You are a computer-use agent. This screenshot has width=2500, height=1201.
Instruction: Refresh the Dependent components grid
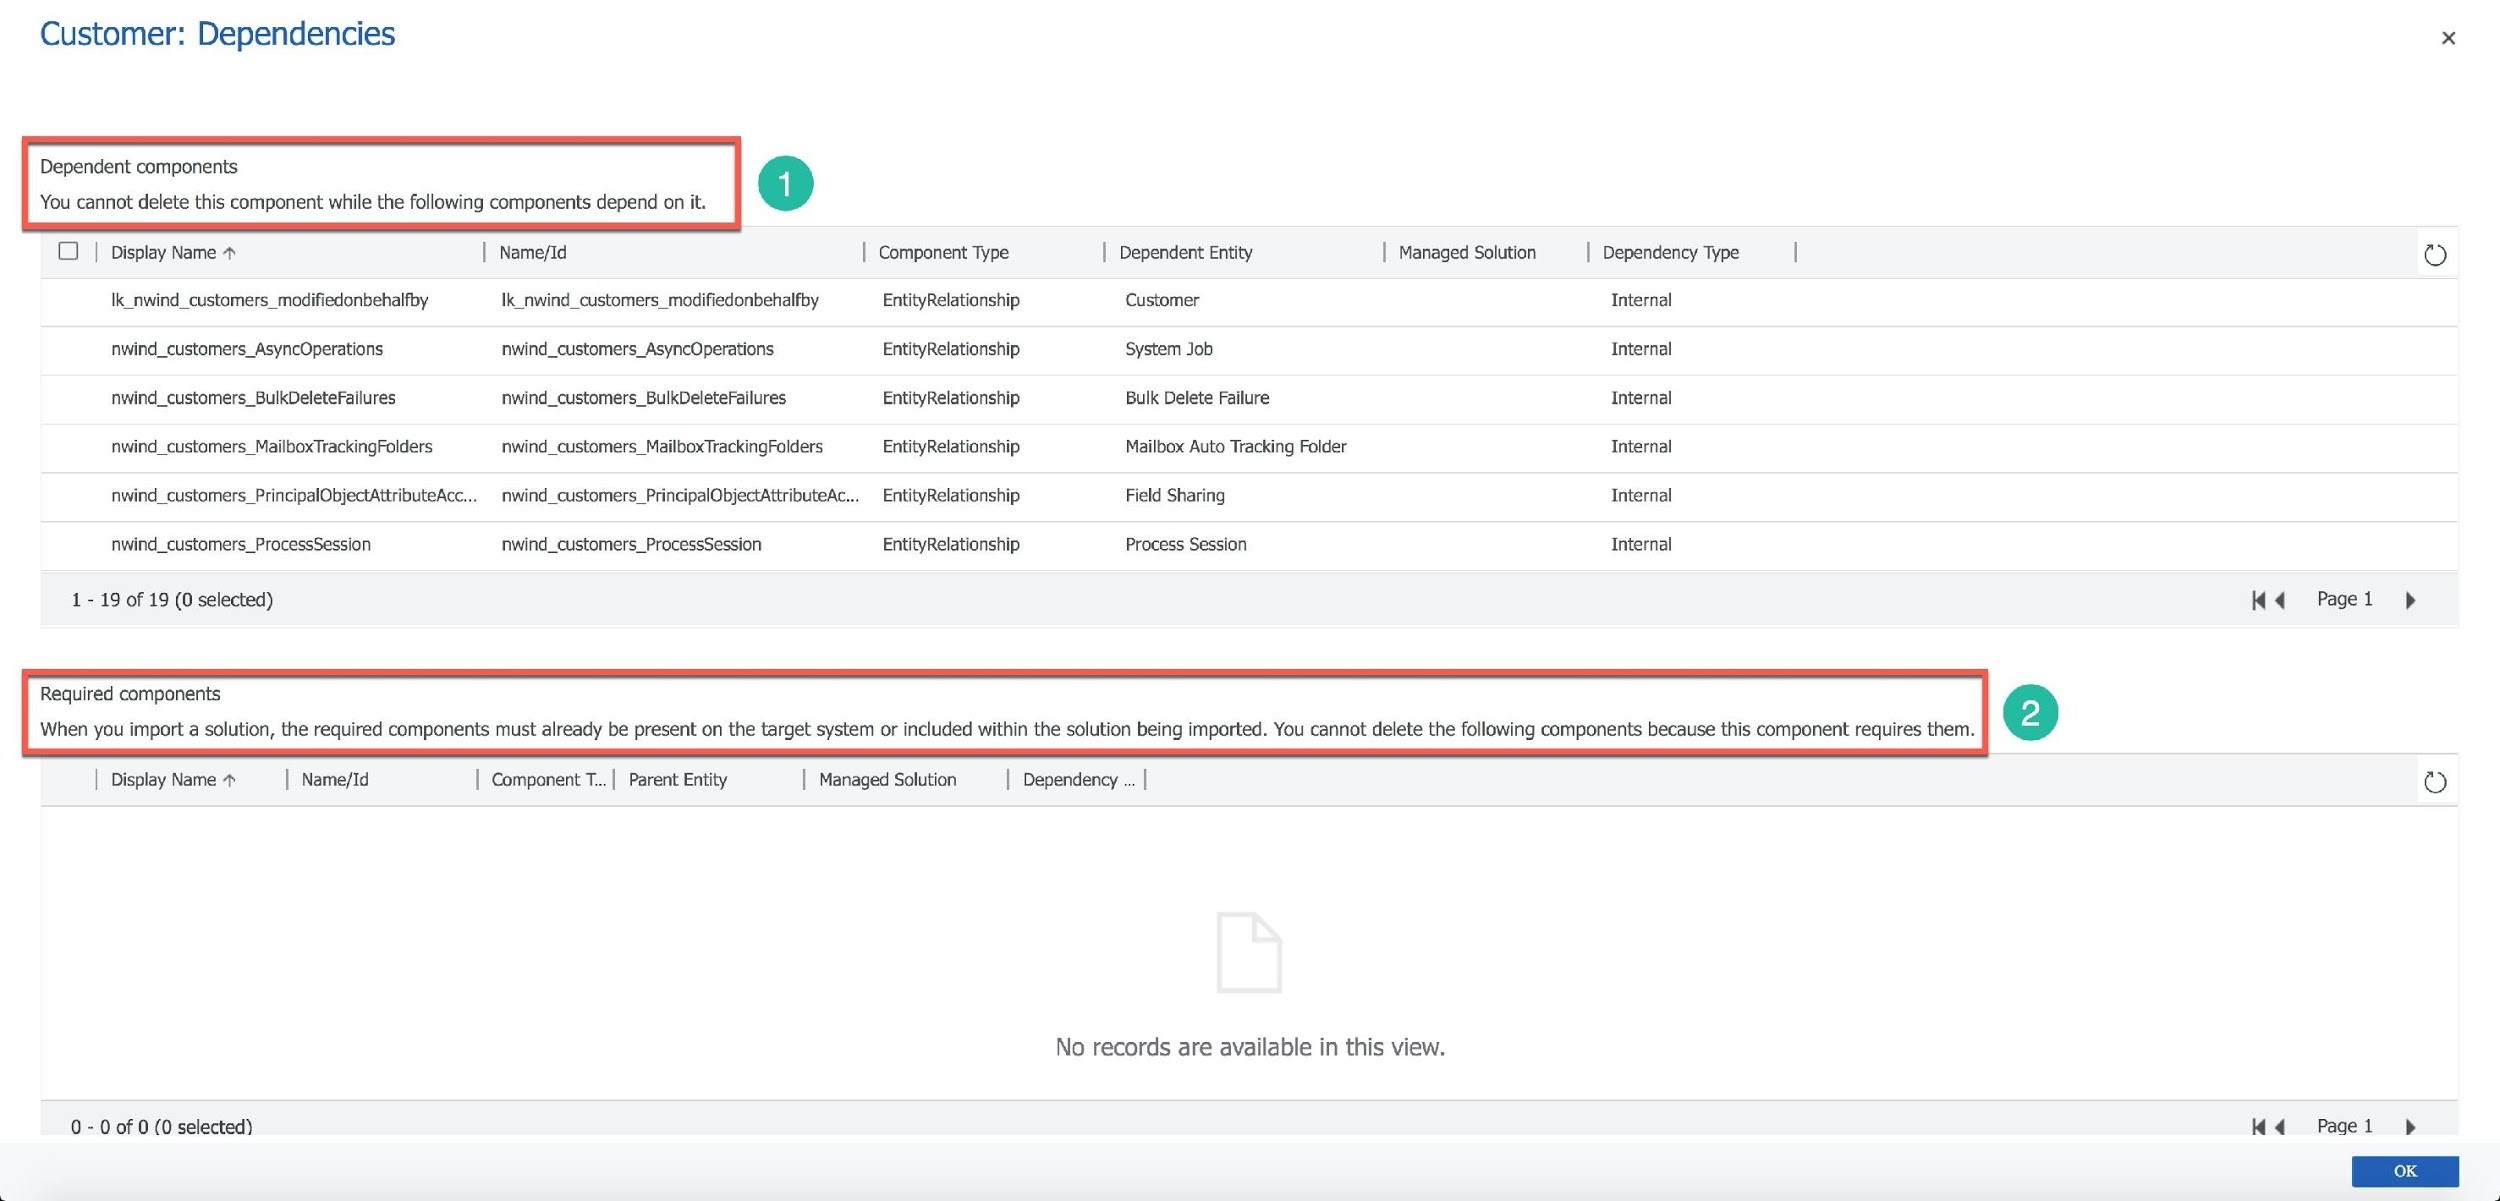tap(2434, 254)
